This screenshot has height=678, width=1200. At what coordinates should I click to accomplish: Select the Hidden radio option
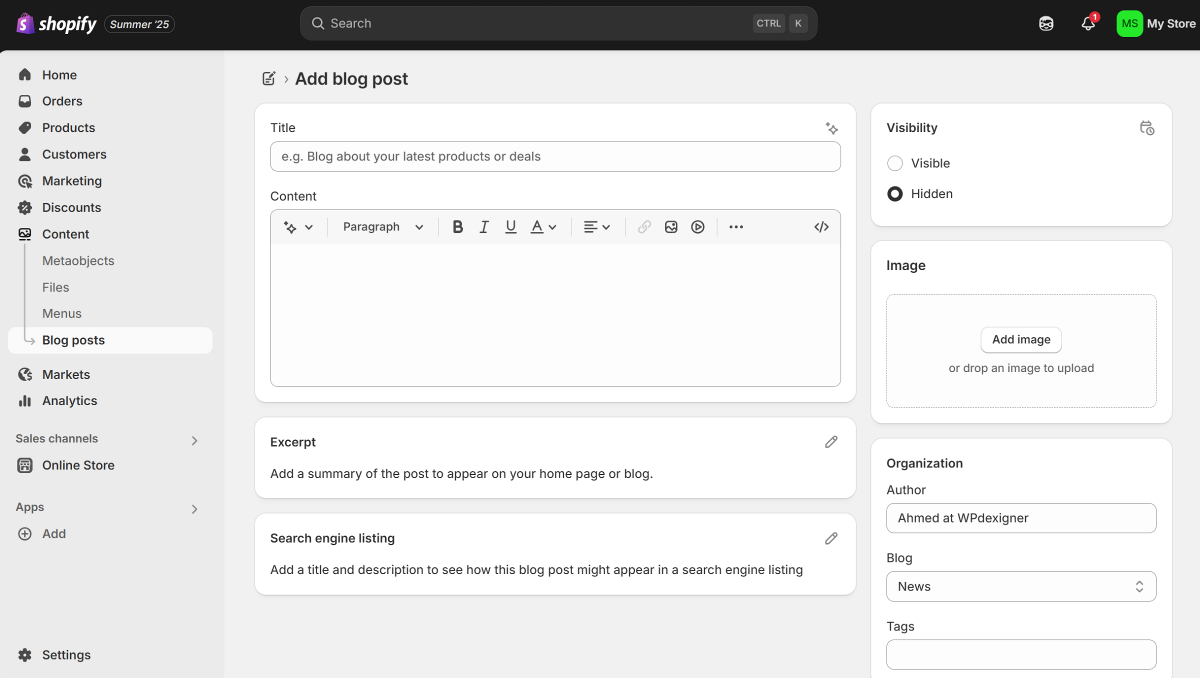point(895,194)
